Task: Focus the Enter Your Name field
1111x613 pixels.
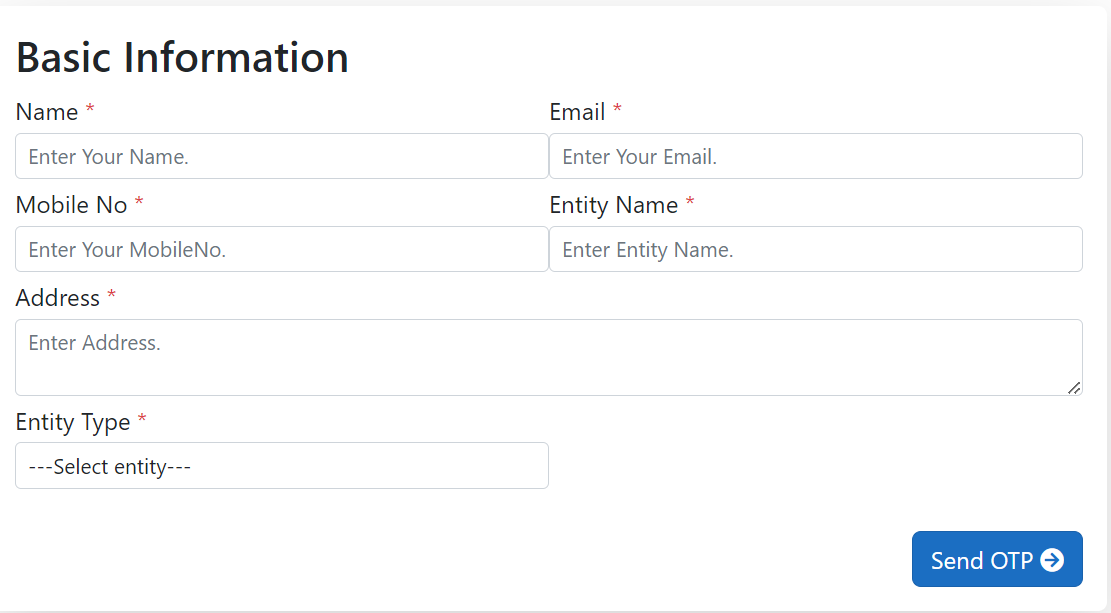Action: [282, 156]
